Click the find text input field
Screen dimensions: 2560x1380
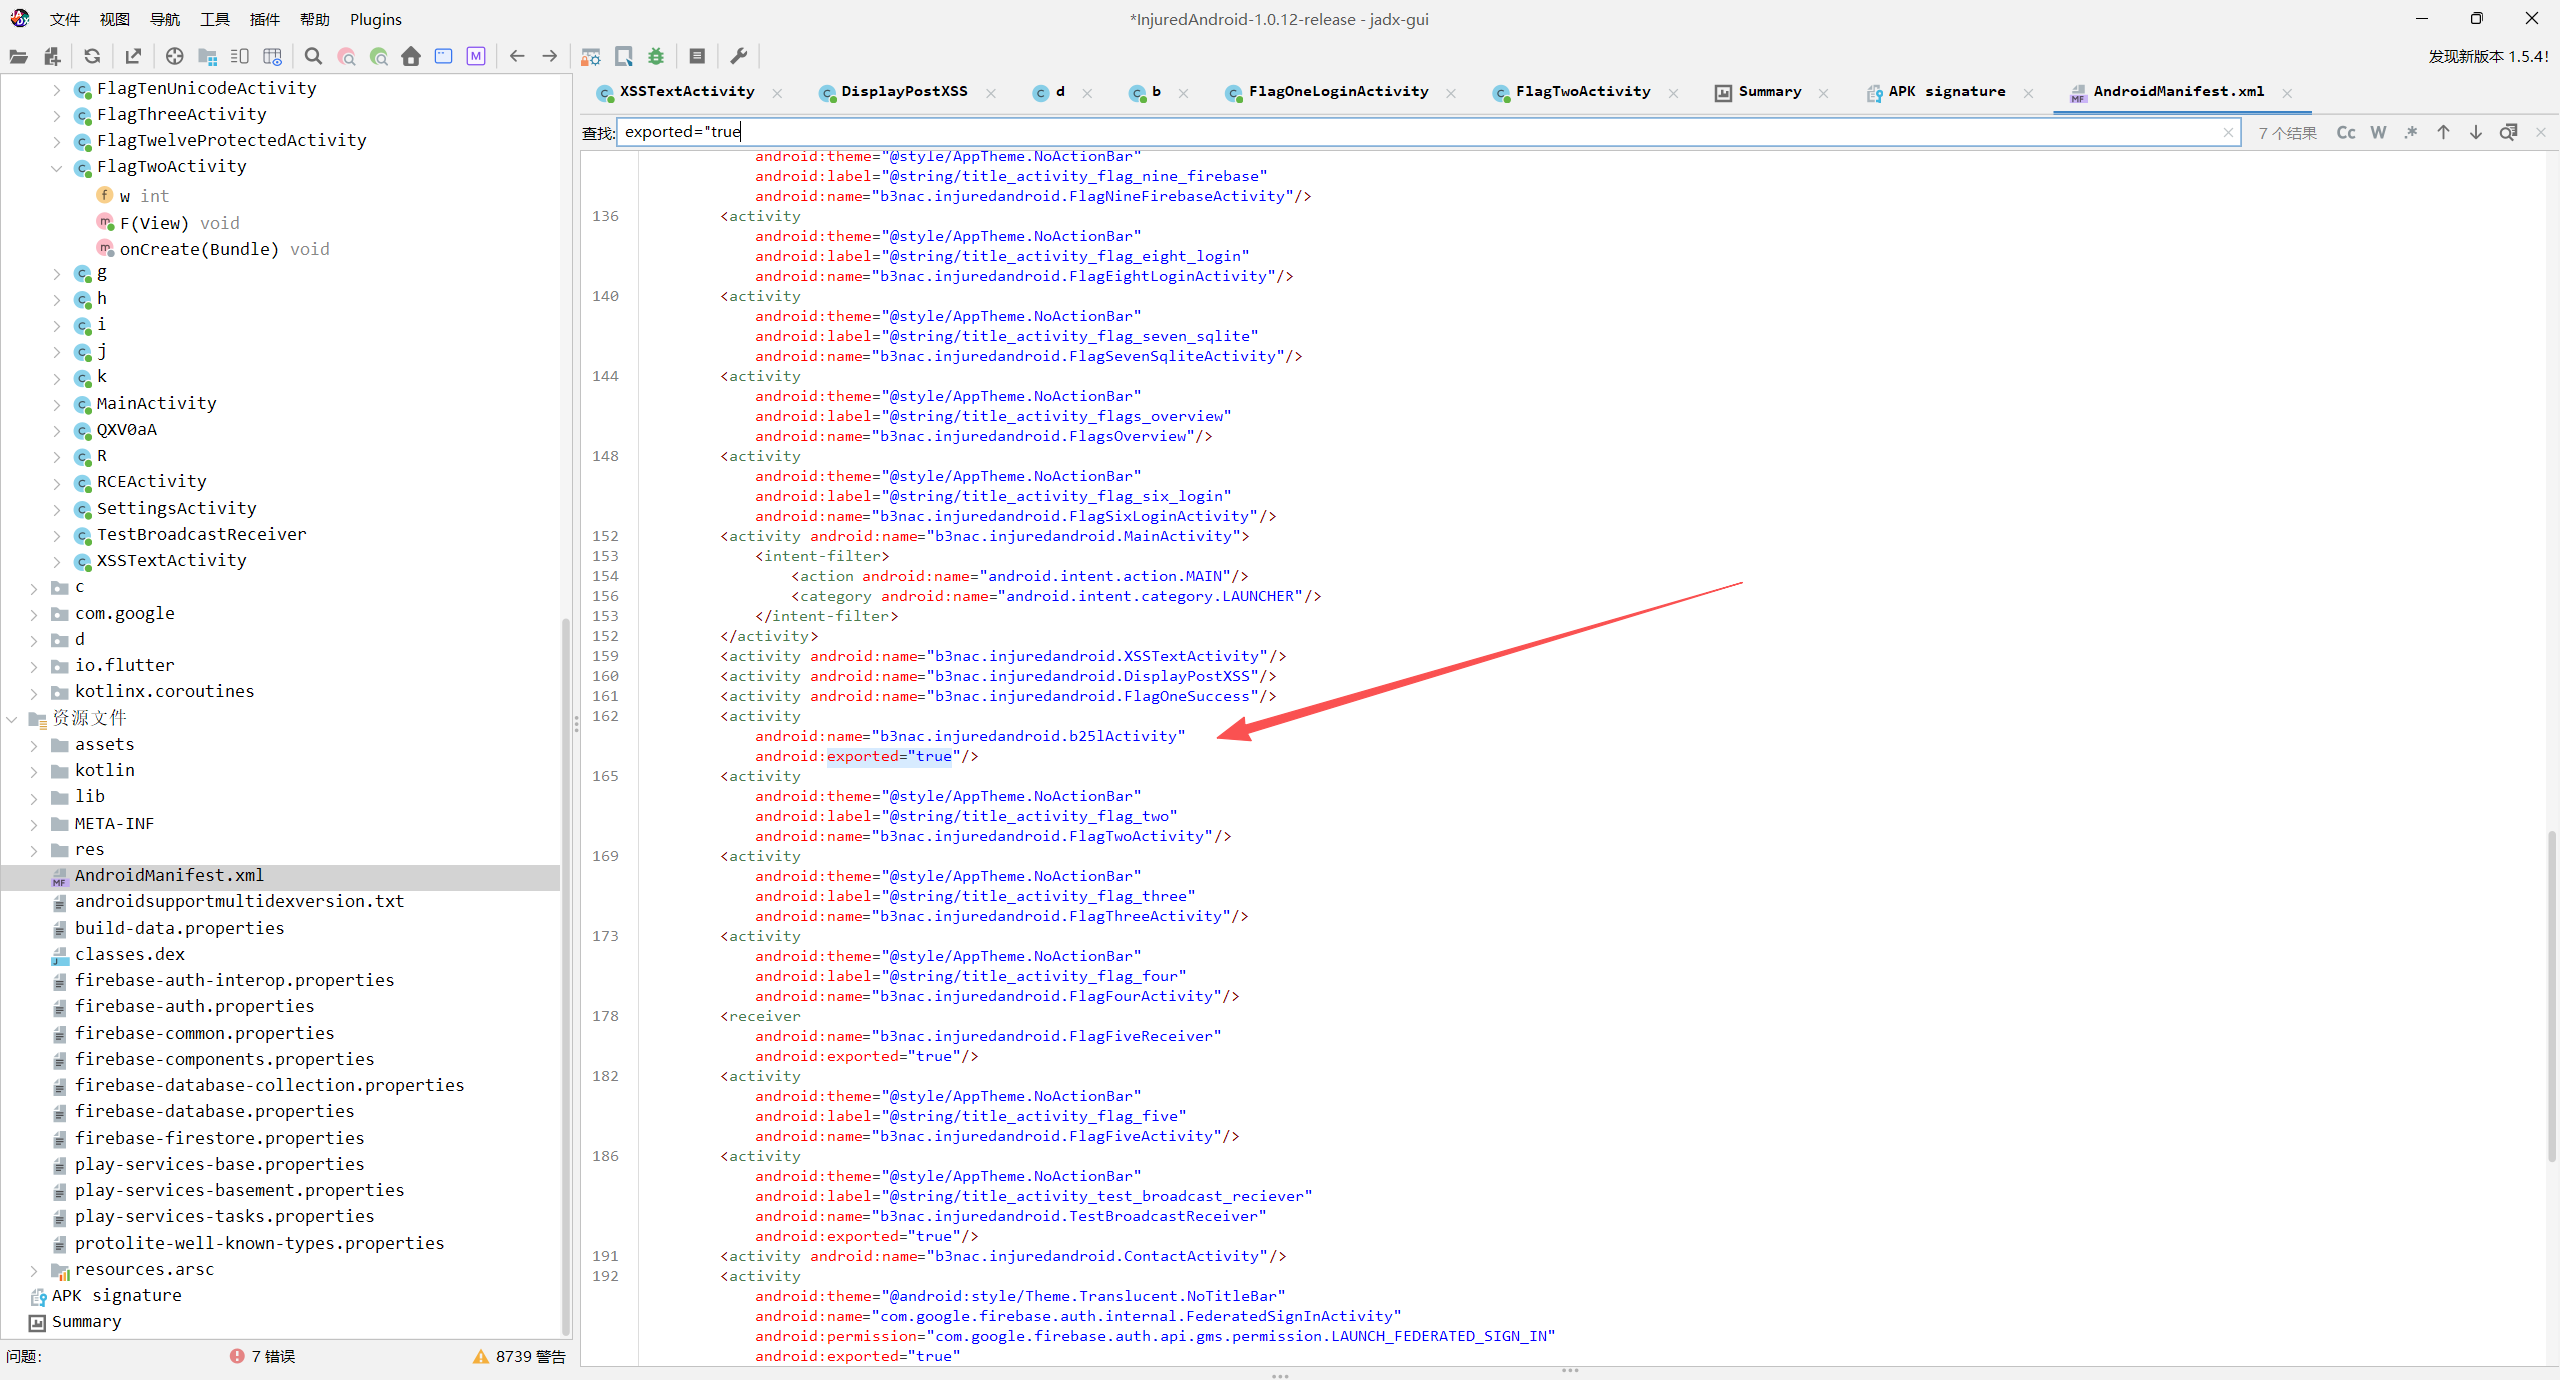1400,132
